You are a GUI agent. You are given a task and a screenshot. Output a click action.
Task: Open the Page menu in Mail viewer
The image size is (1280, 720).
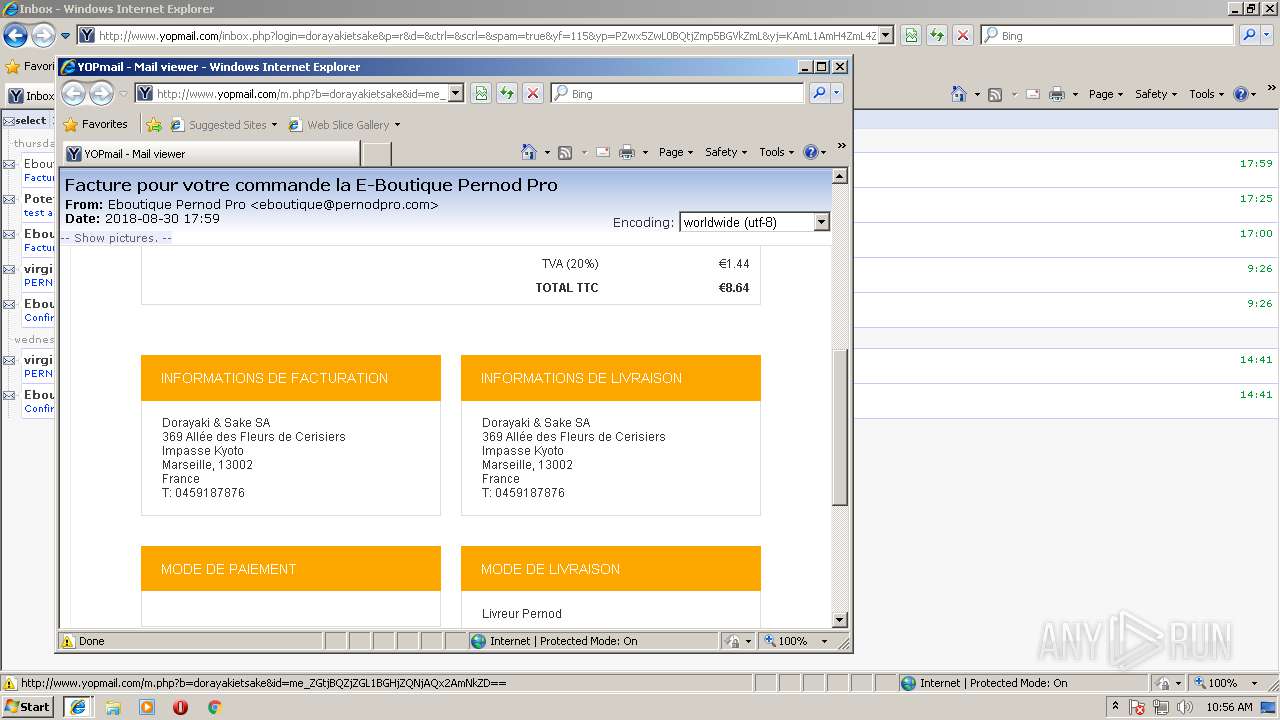tap(676, 152)
